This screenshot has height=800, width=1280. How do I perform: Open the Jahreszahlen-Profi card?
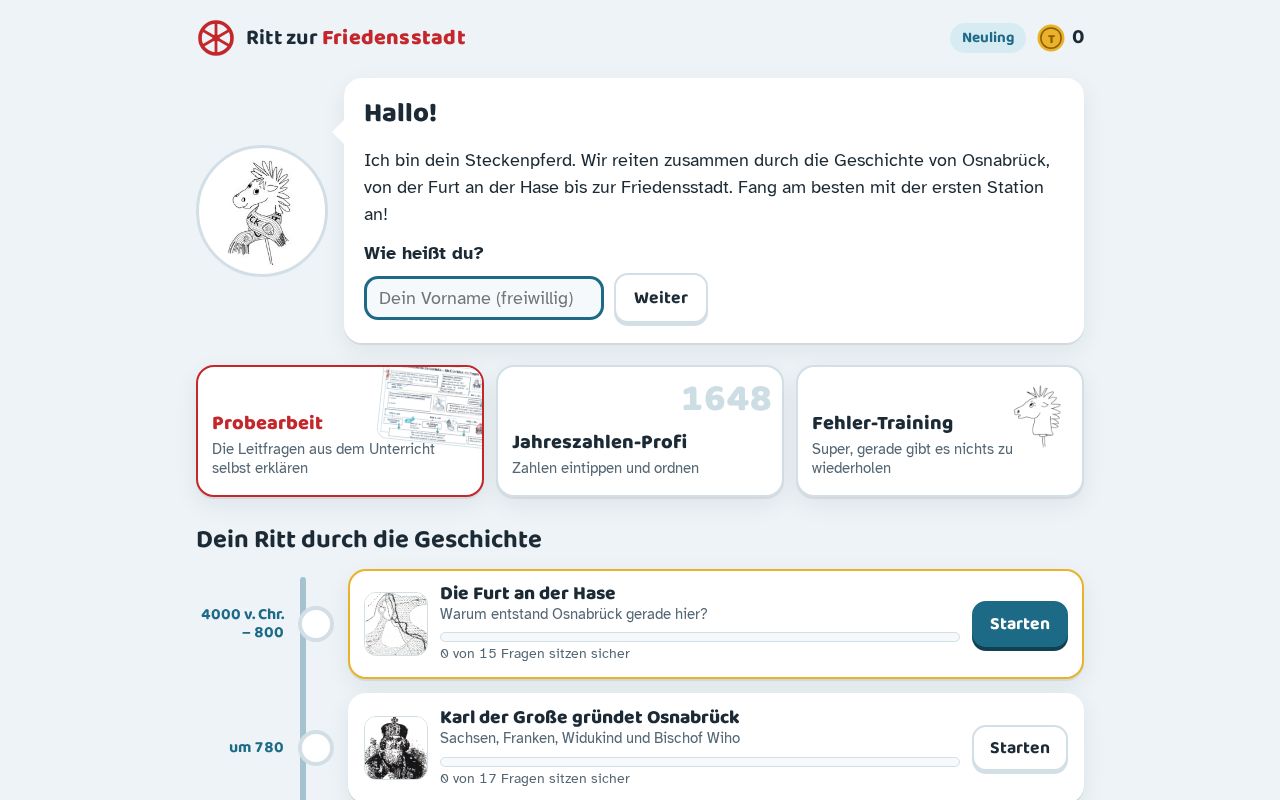640,431
